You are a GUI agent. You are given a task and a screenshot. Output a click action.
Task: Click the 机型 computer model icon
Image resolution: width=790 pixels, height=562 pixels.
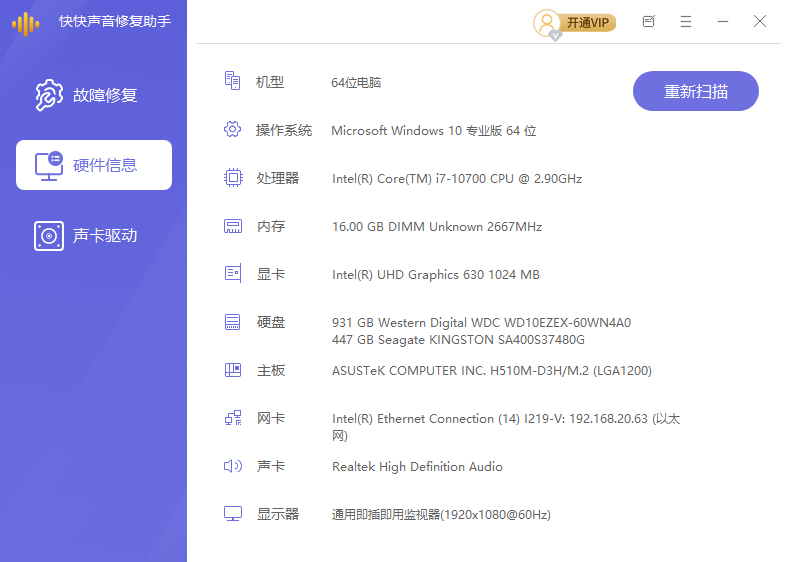233,81
